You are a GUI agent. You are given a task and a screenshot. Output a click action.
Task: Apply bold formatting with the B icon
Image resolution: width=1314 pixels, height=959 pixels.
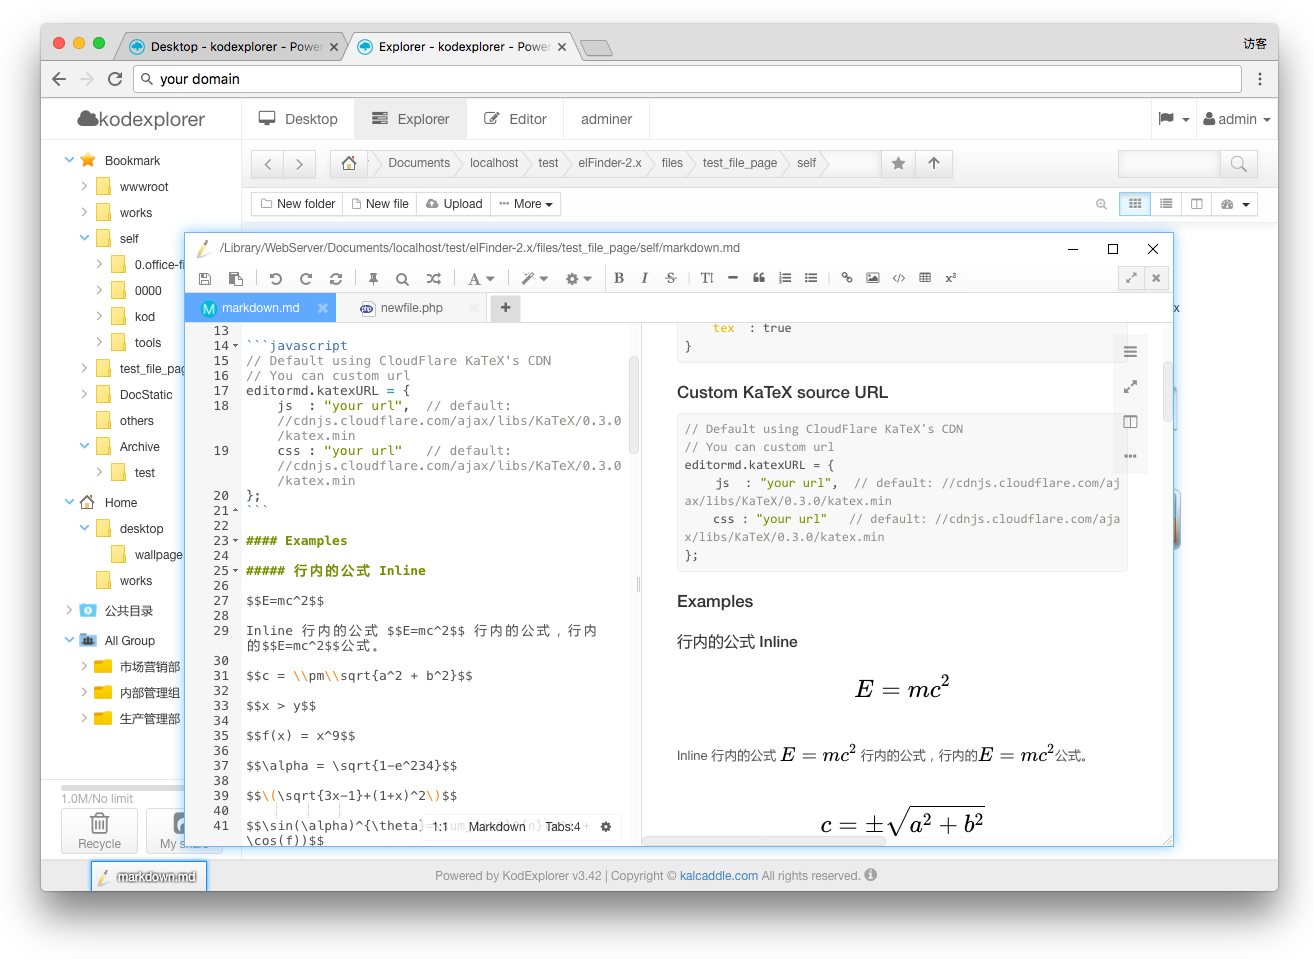click(x=619, y=278)
